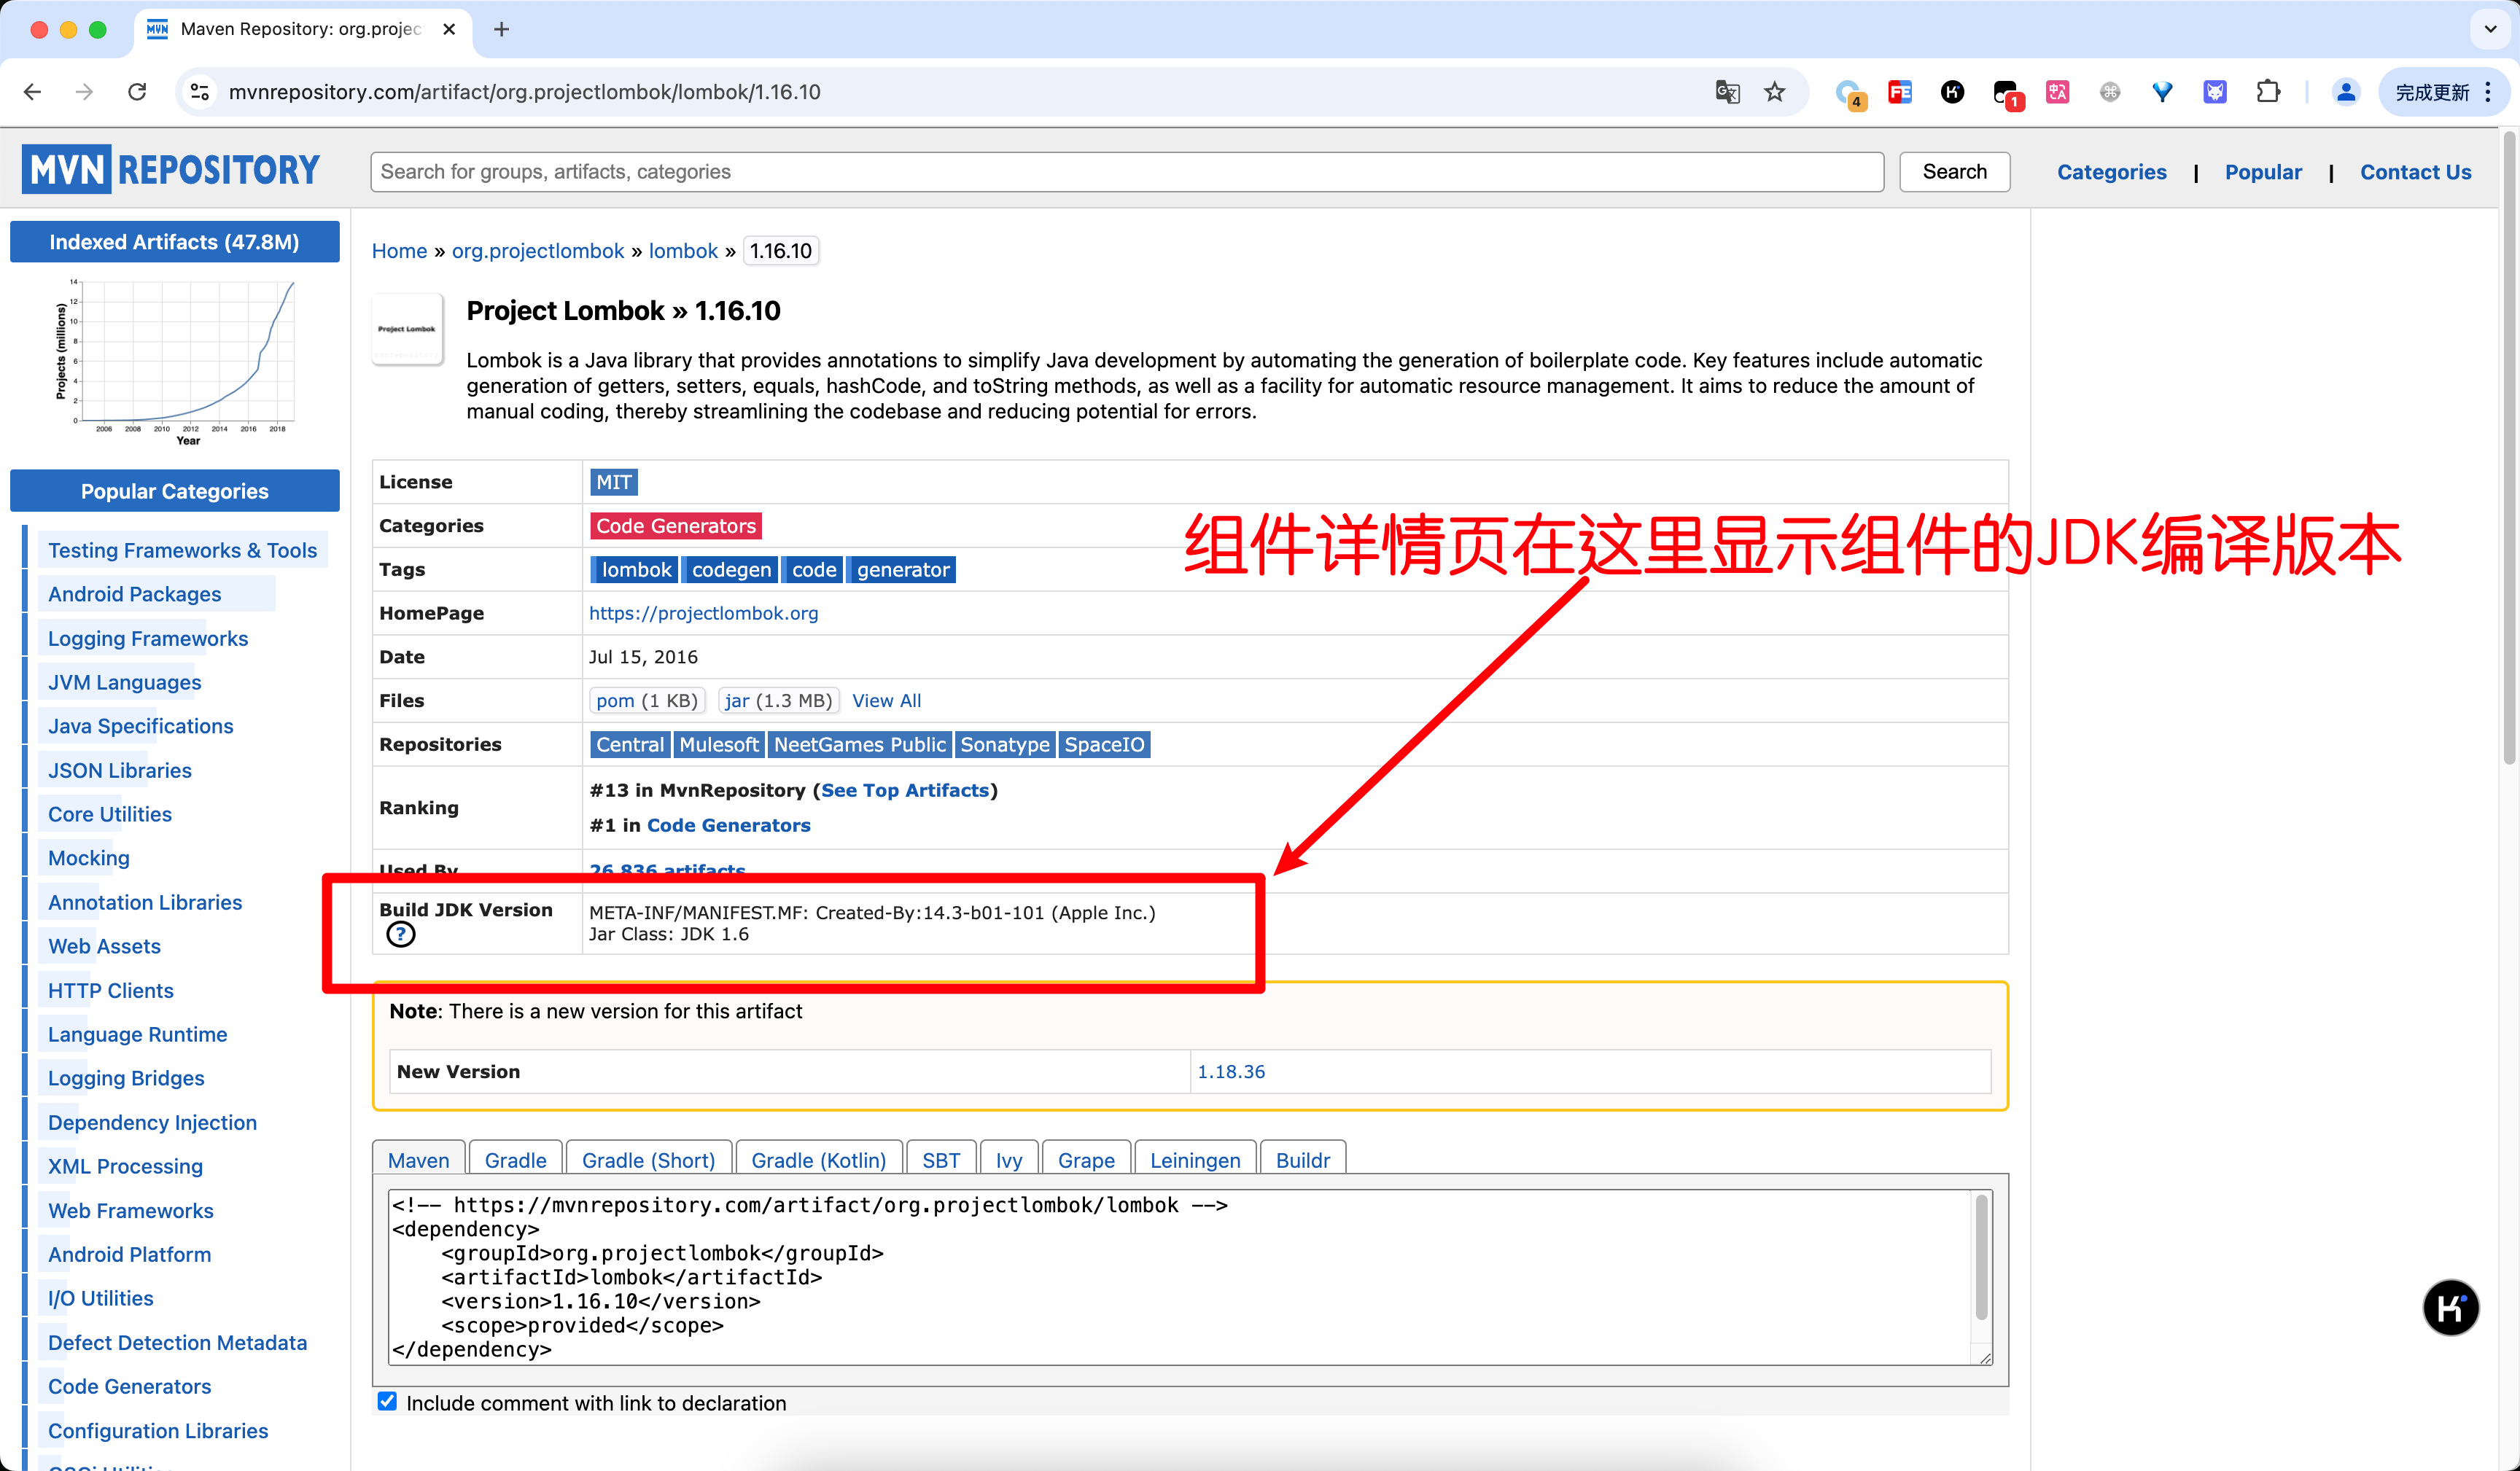Viewport: 2520px width, 1471px height.
Task: Expand the View All files link
Action: coord(884,701)
